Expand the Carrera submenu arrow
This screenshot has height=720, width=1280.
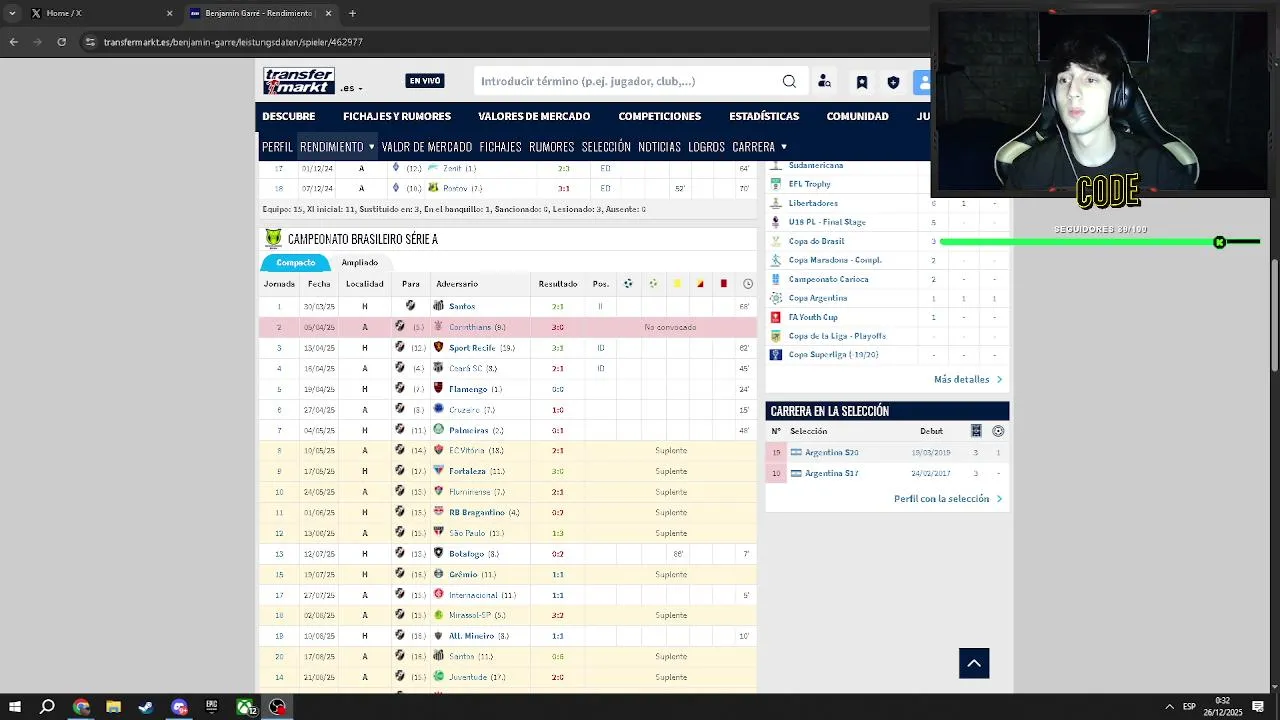pyautogui.click(x=783, y=147)
